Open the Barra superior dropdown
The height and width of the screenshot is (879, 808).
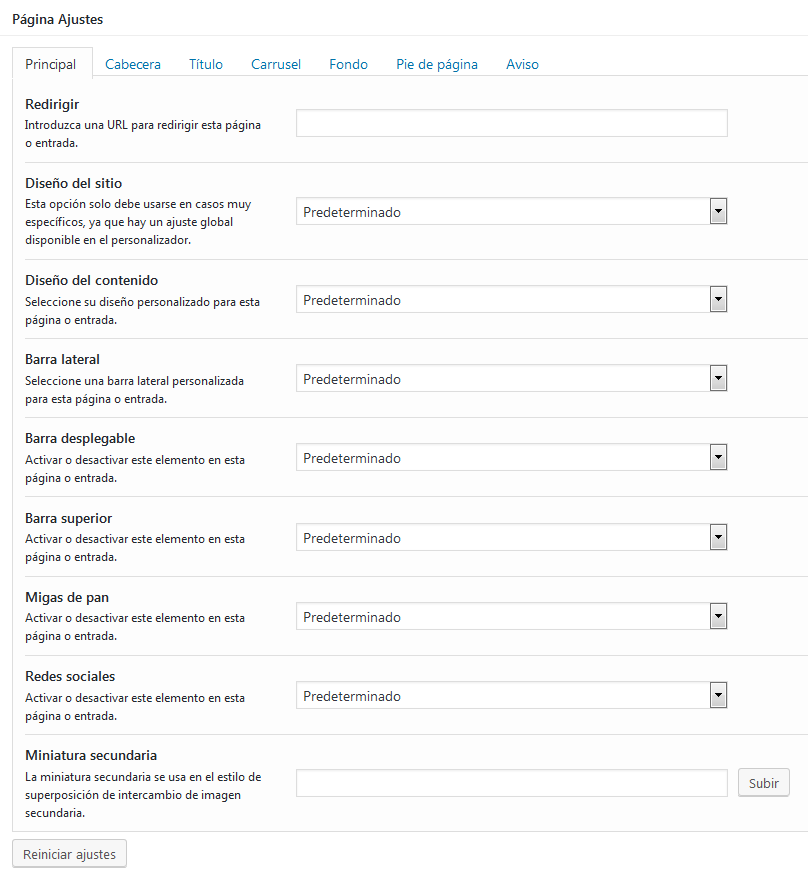[511, 538]
